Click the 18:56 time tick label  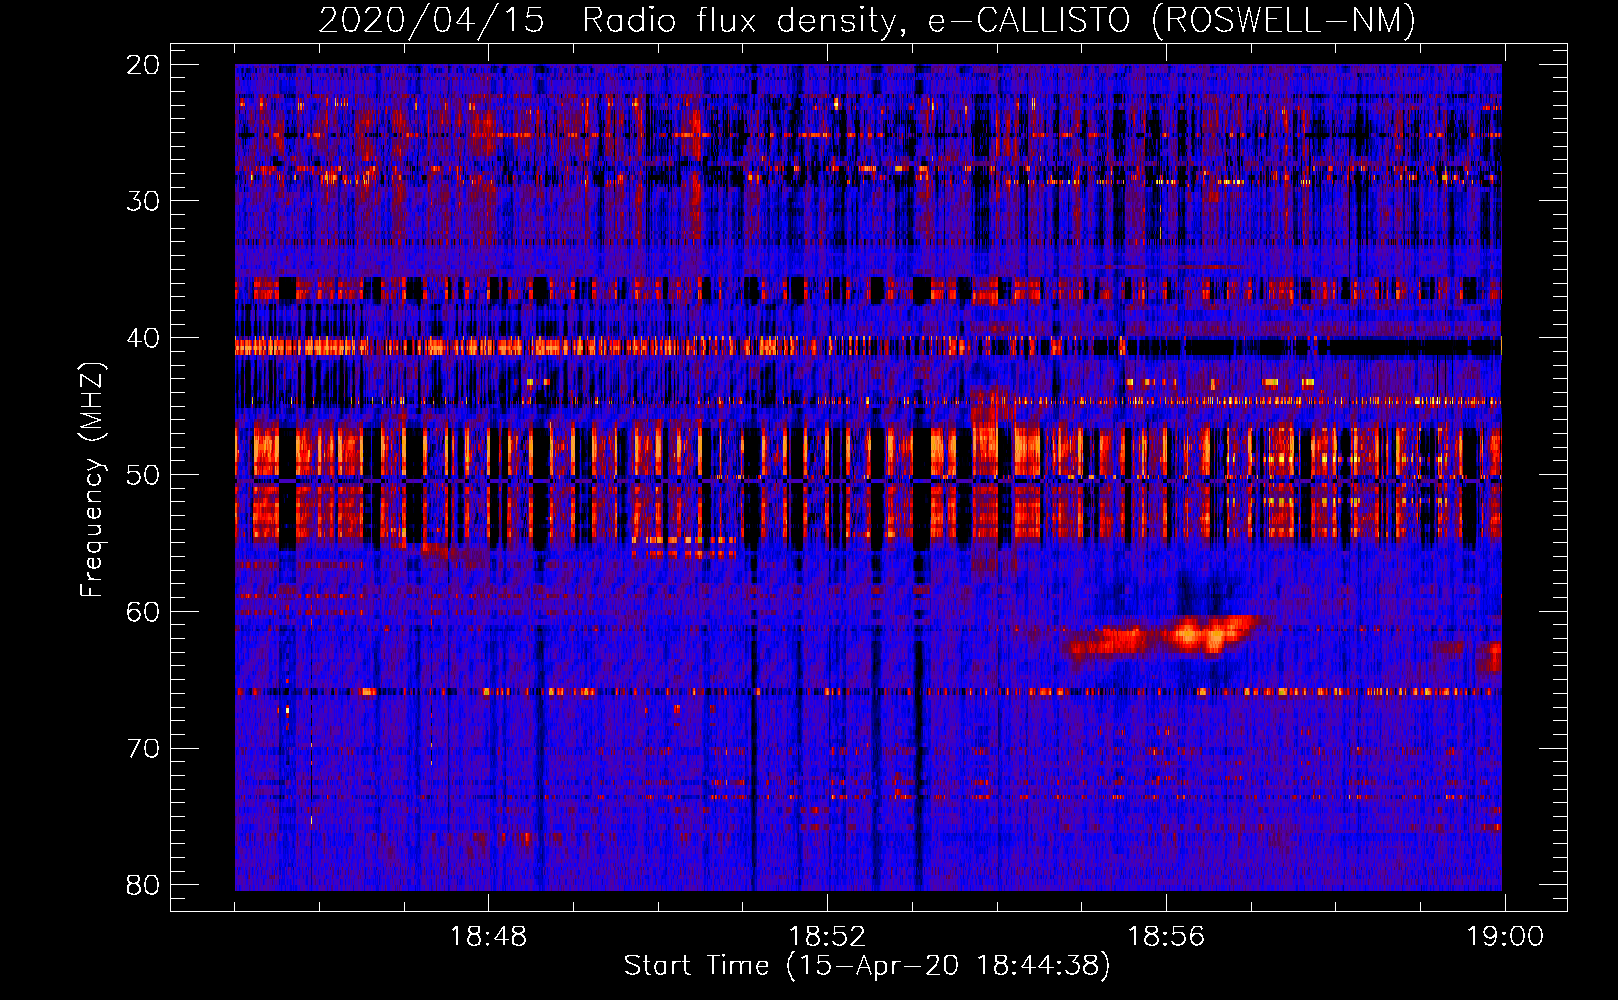[x=1166, y=937]
